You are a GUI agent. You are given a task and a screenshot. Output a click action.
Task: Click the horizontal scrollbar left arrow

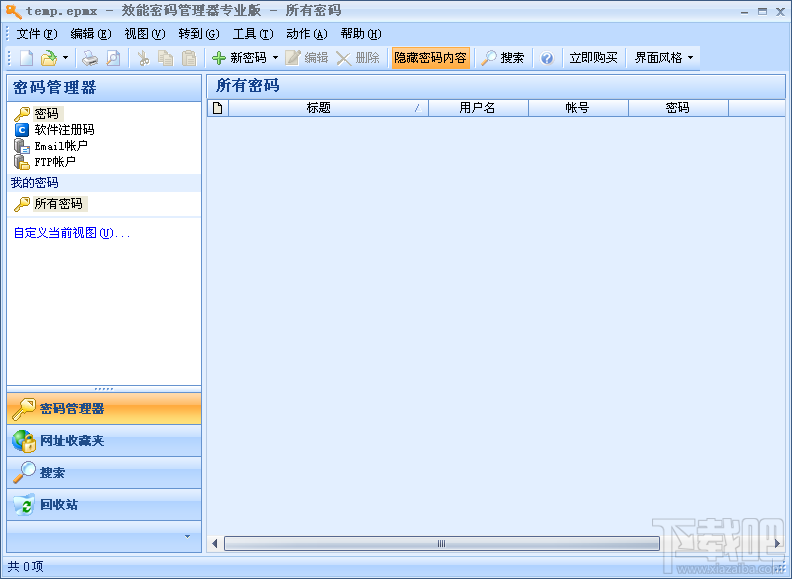[x=215, y=544]
